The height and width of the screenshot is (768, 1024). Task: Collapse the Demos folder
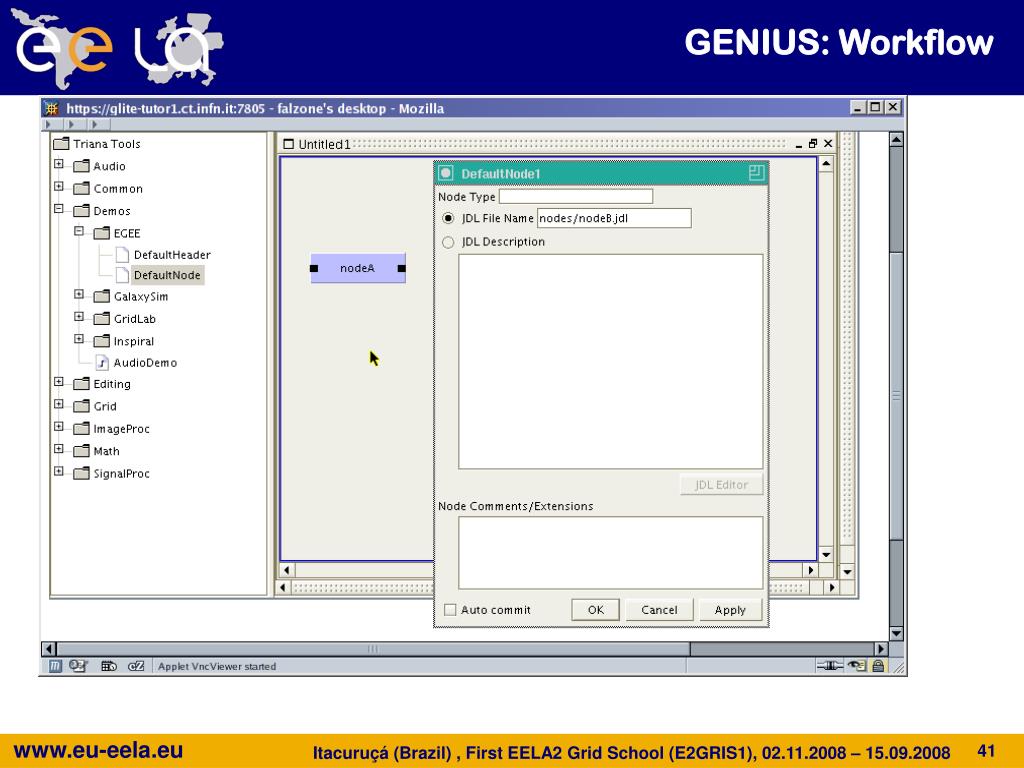tap(59, 209)
